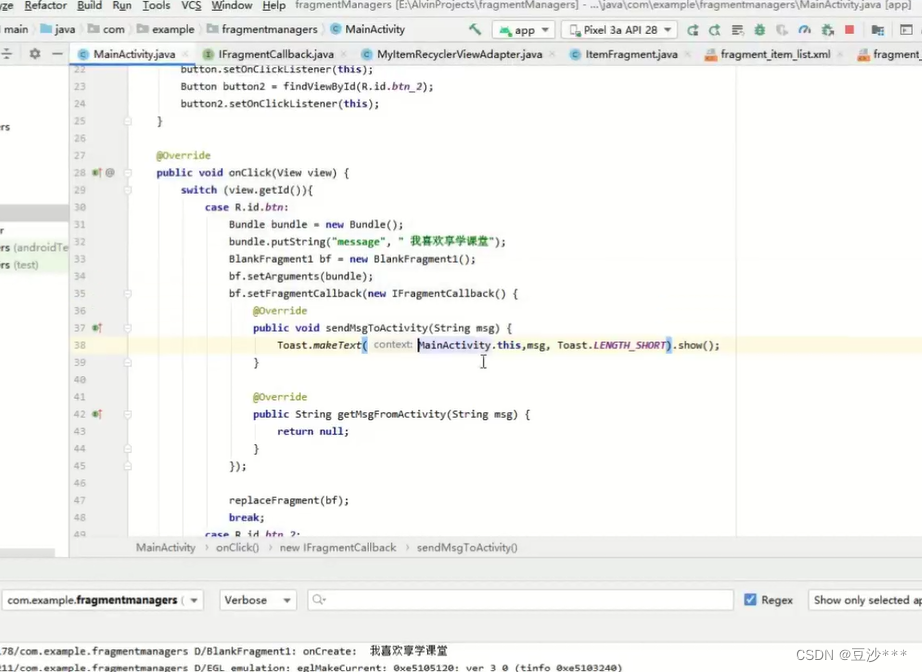Click the override gutter icon on line 28
Viewport: 922px width, 672px height.
tap(96, 172)
